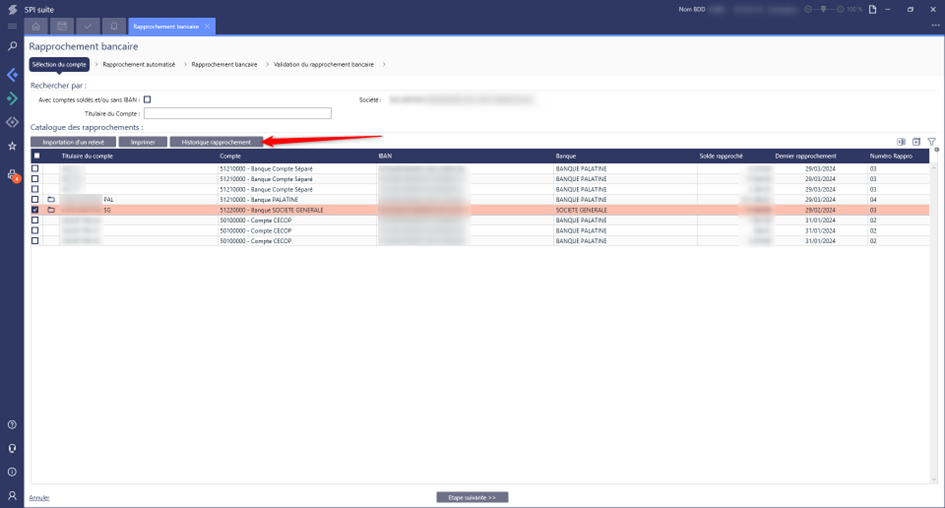This screenshot has height=508, width=945.
Task: Click the SPI suite logo icon
Action: click(12, 10)
